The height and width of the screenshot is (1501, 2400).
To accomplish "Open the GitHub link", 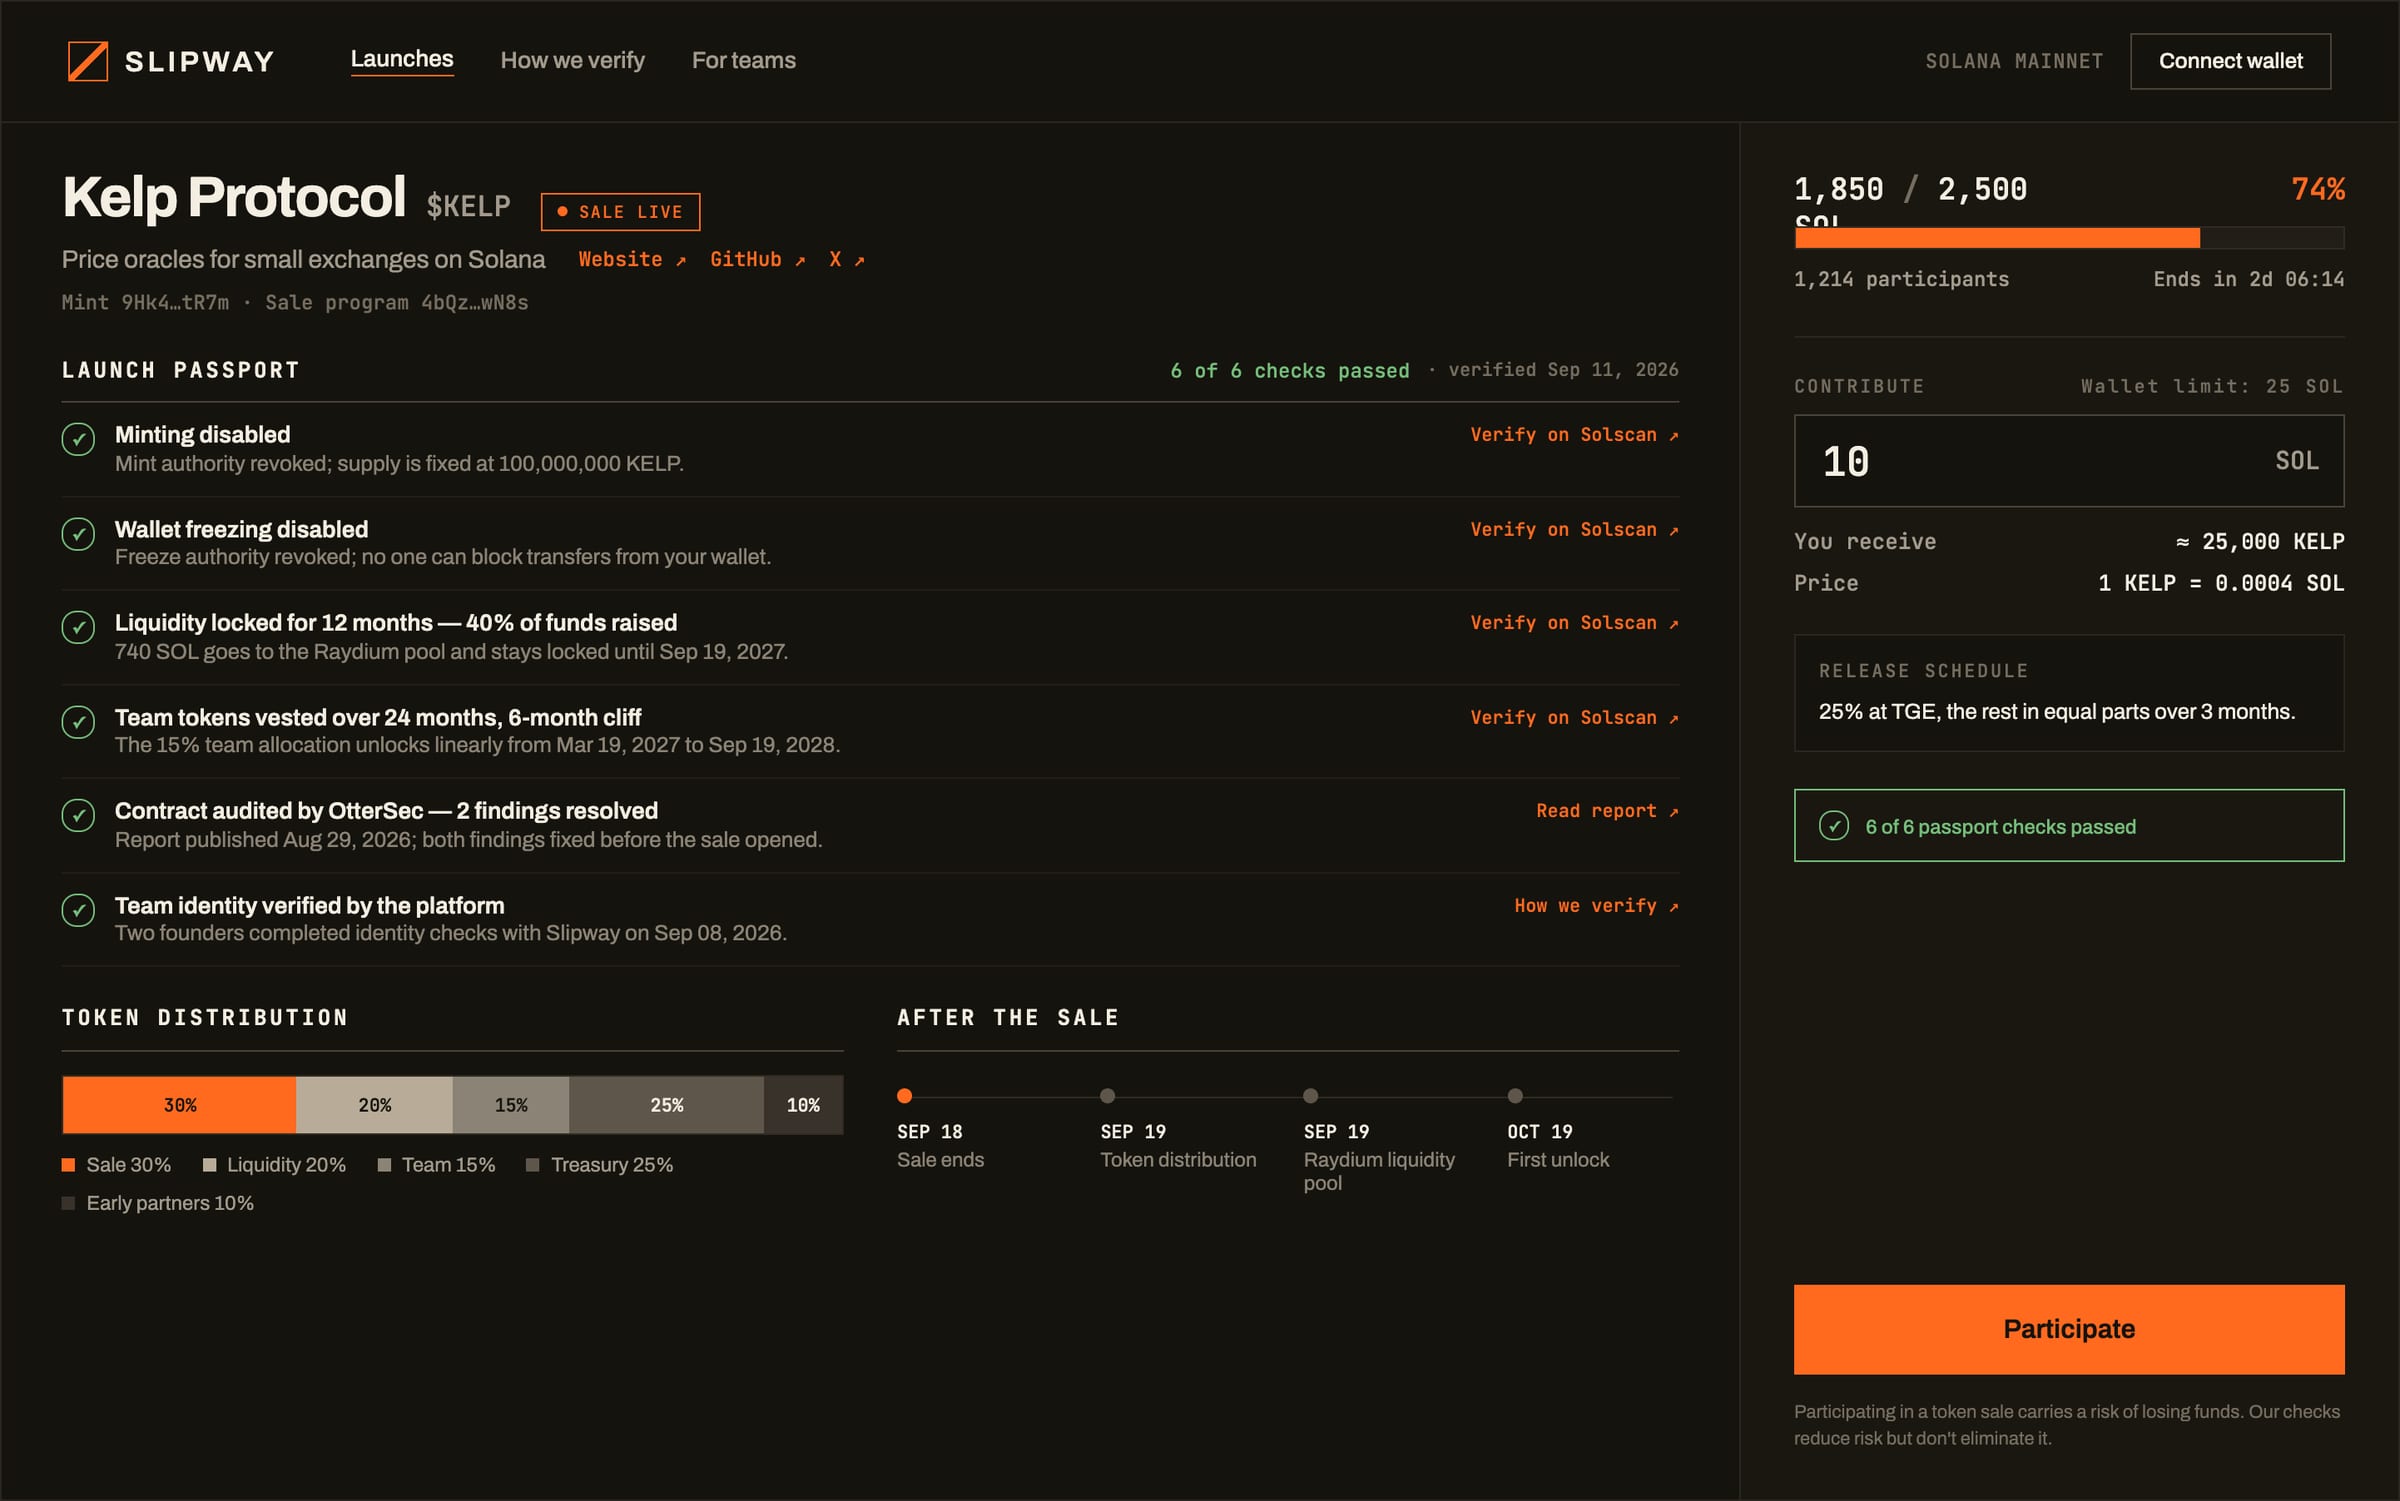I will coord(757,260).
